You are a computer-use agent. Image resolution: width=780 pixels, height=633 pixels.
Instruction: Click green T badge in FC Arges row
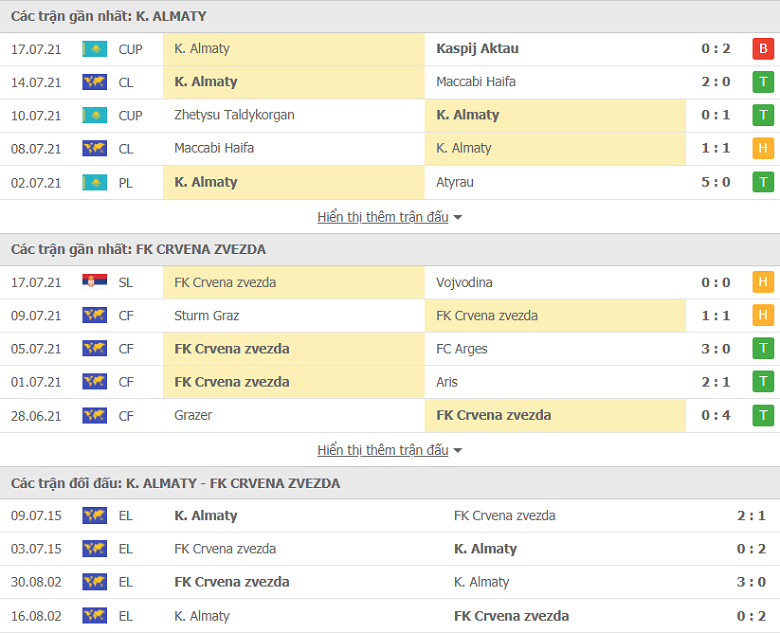(x=763, y=348)
